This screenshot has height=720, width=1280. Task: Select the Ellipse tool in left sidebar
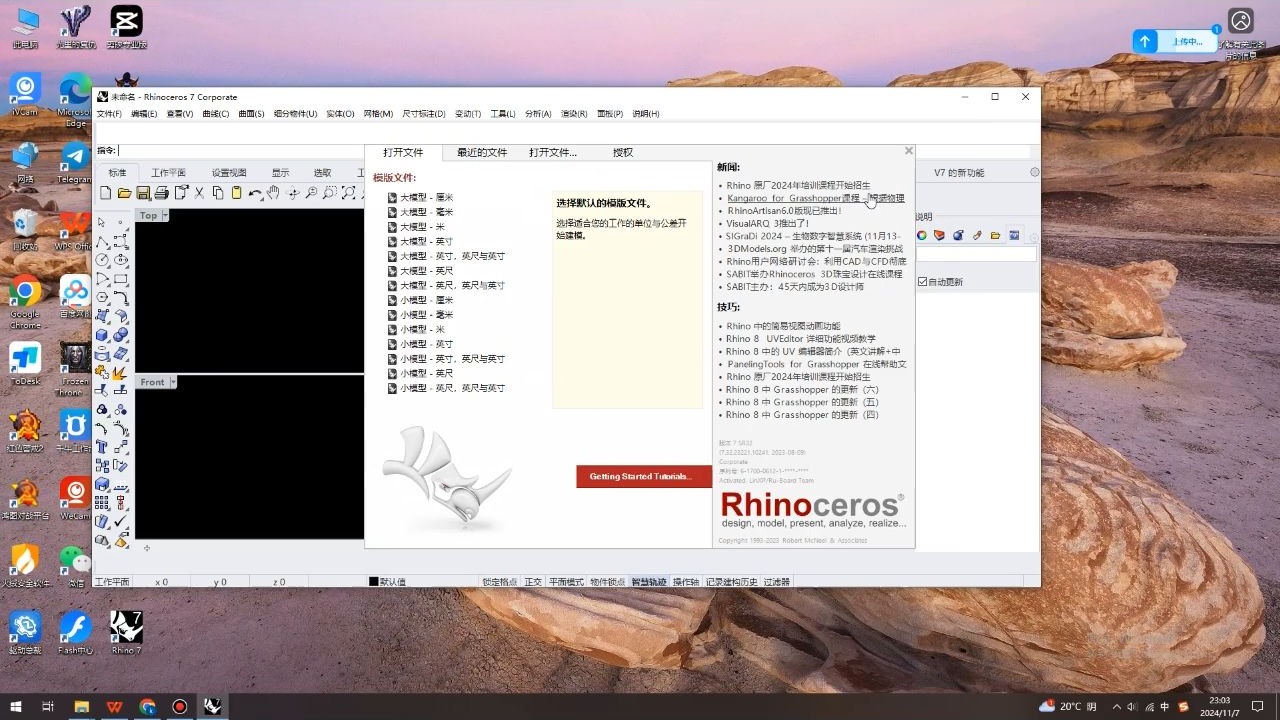pyautogui.click(x=121, y=260)
